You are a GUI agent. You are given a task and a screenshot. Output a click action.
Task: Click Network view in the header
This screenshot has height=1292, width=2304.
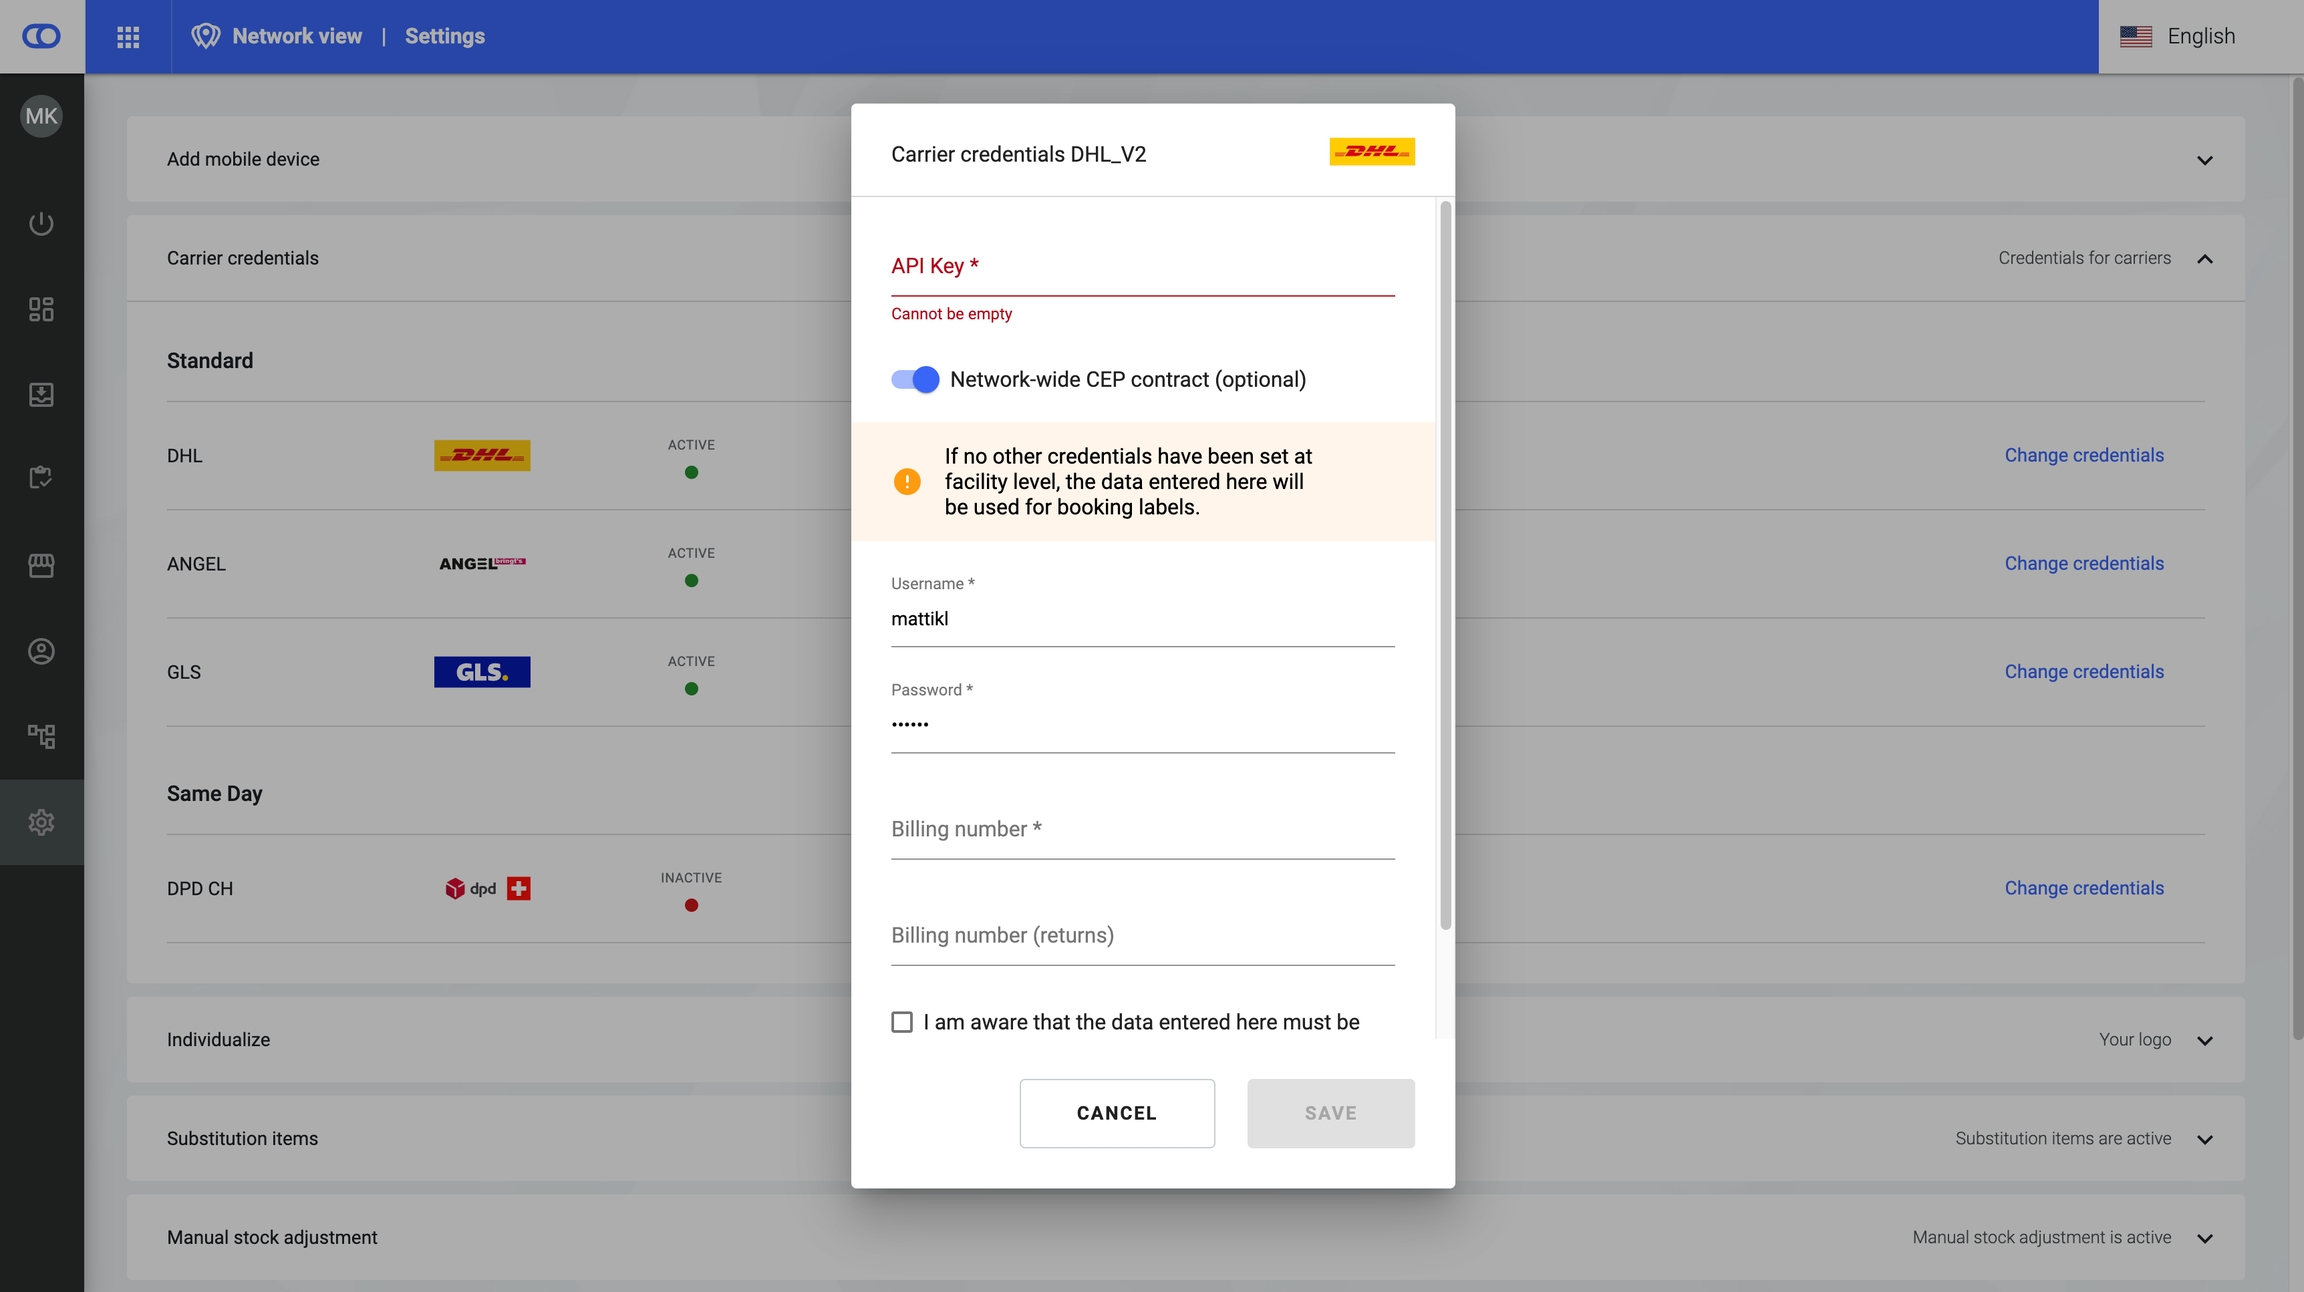[x=297, y=37]
